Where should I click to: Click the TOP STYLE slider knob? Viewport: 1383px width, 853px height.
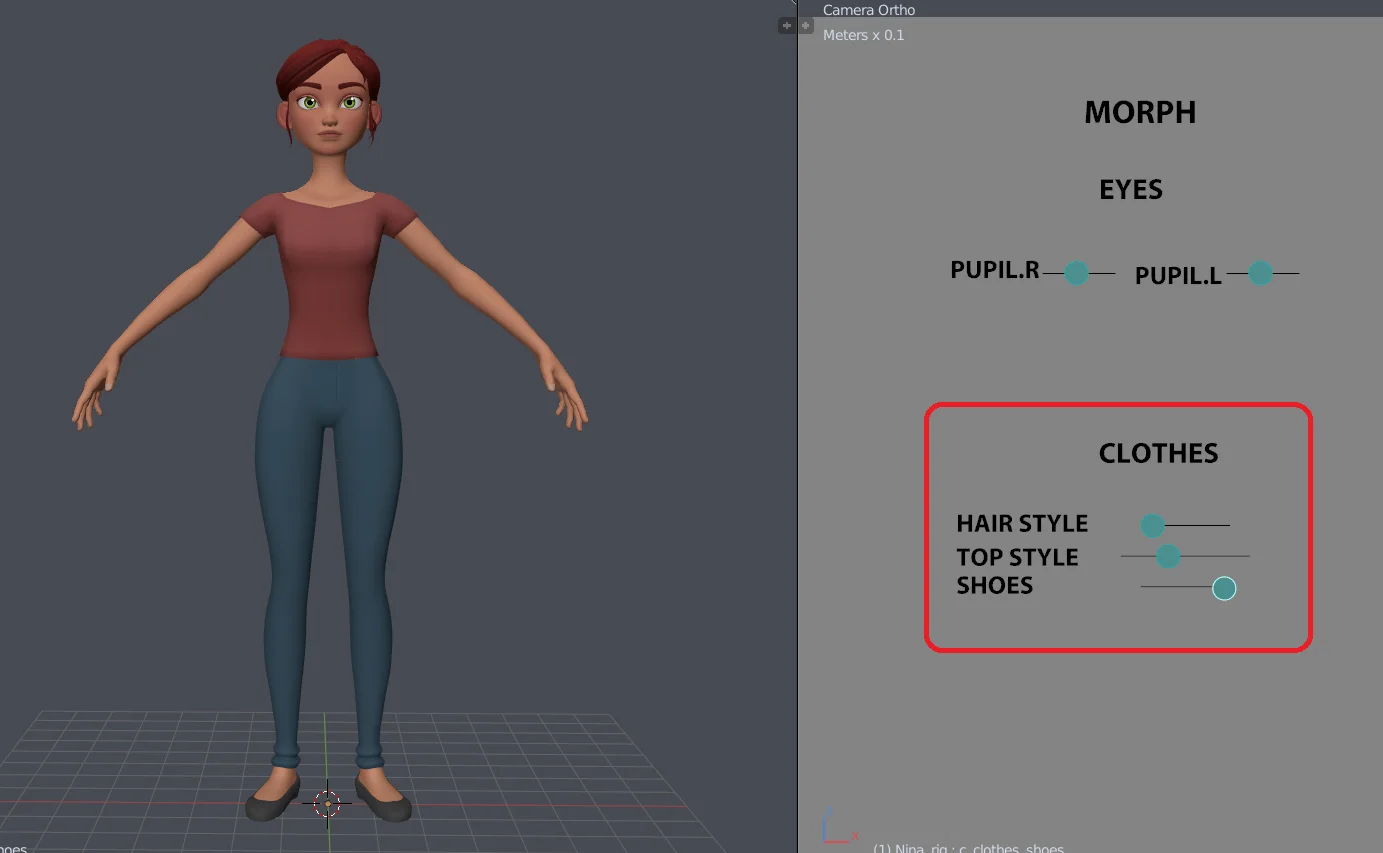click(x=1167, y=556)
